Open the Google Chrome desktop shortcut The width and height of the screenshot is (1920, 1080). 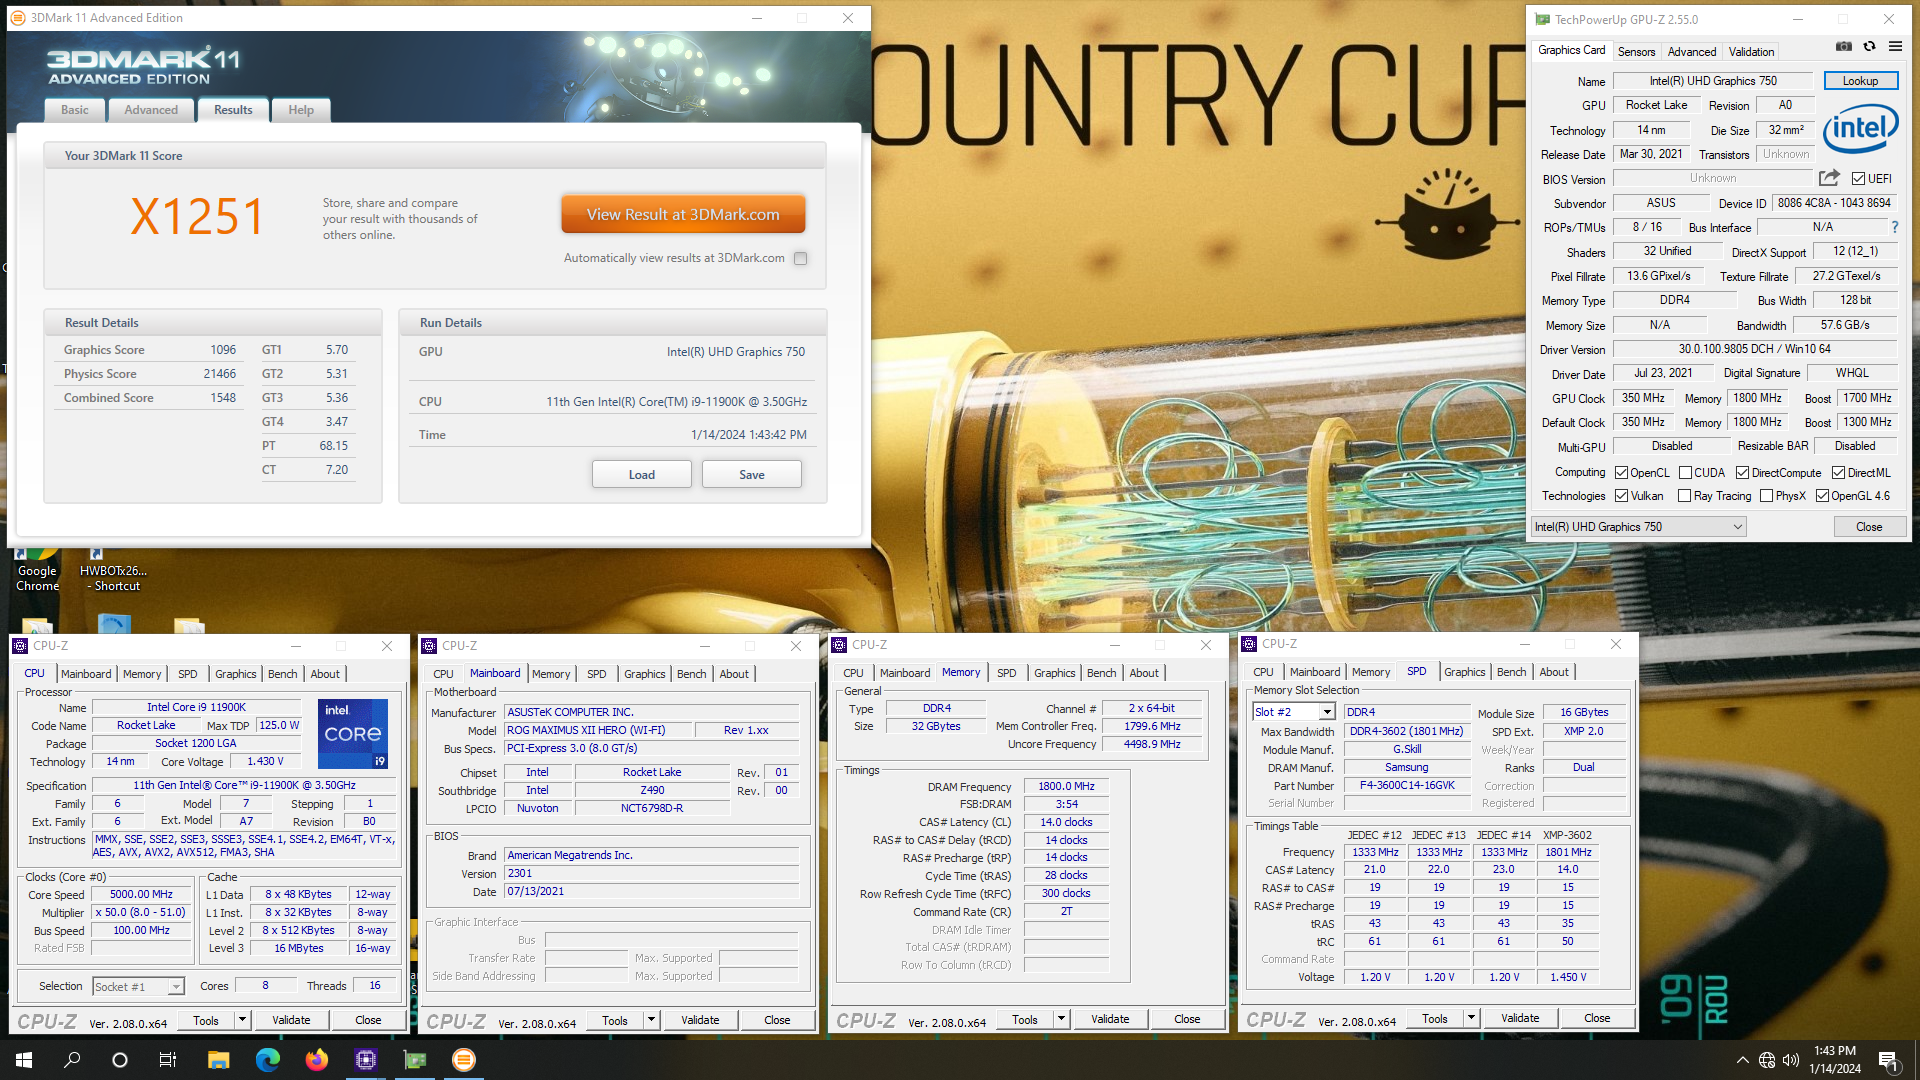[x=37, y=570]
